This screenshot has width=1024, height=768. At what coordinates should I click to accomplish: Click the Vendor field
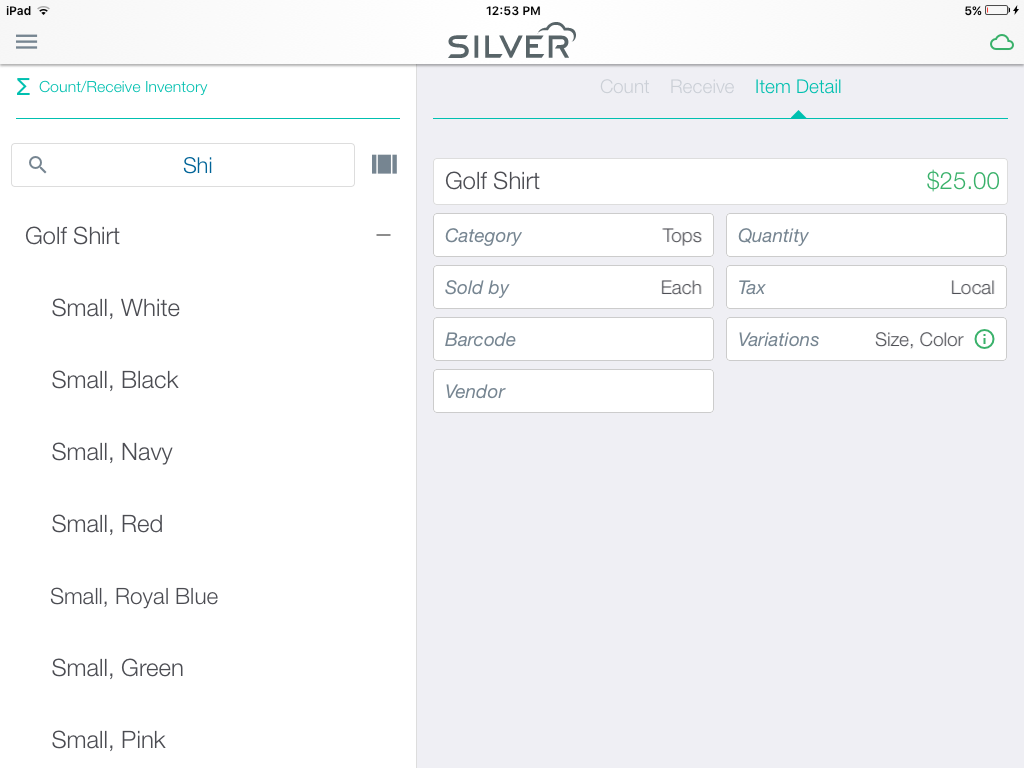tap(573, 391)
